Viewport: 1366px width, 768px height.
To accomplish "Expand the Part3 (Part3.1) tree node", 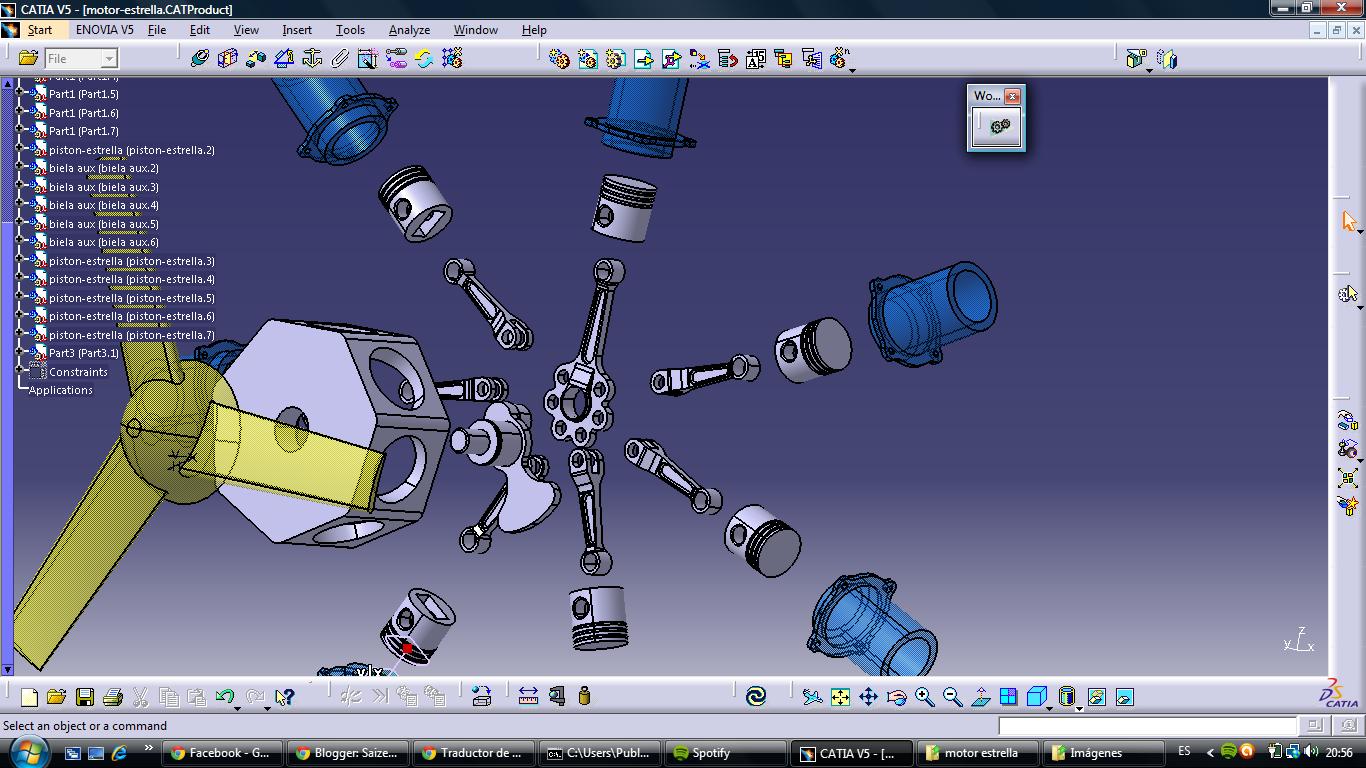I will [x=19, y=351].
